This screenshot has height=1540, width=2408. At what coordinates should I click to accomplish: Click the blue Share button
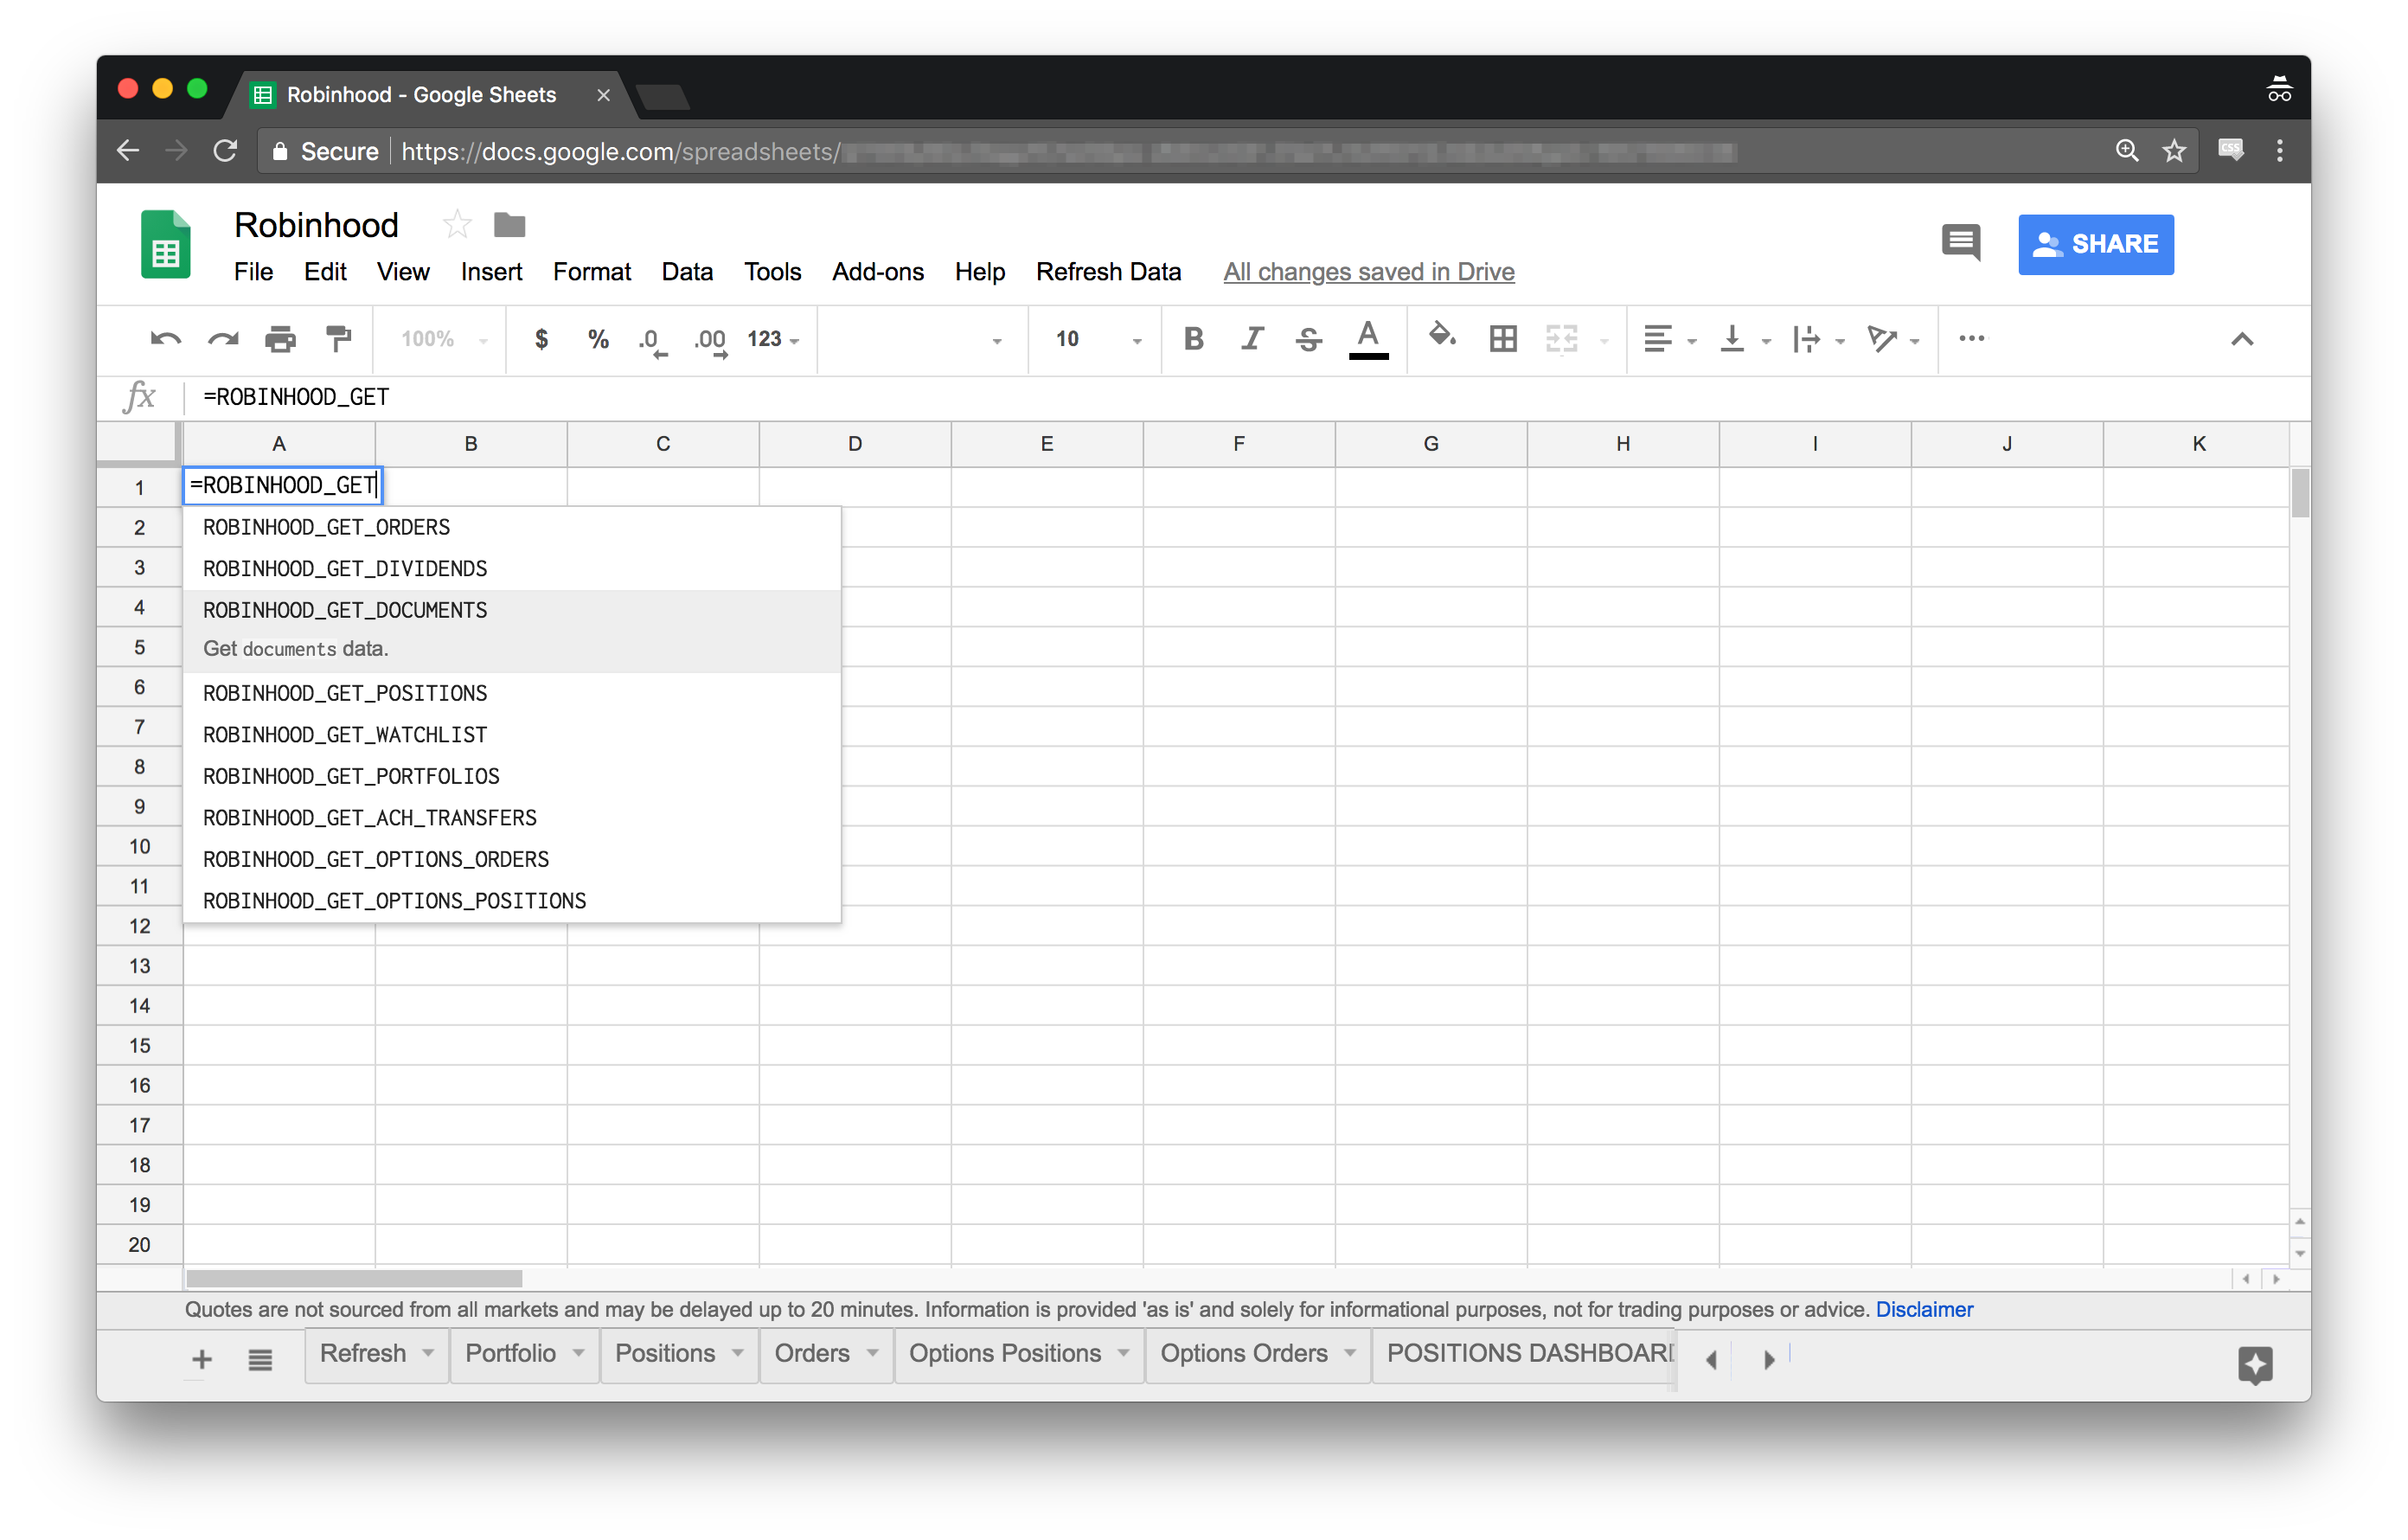coord(2095,244)
